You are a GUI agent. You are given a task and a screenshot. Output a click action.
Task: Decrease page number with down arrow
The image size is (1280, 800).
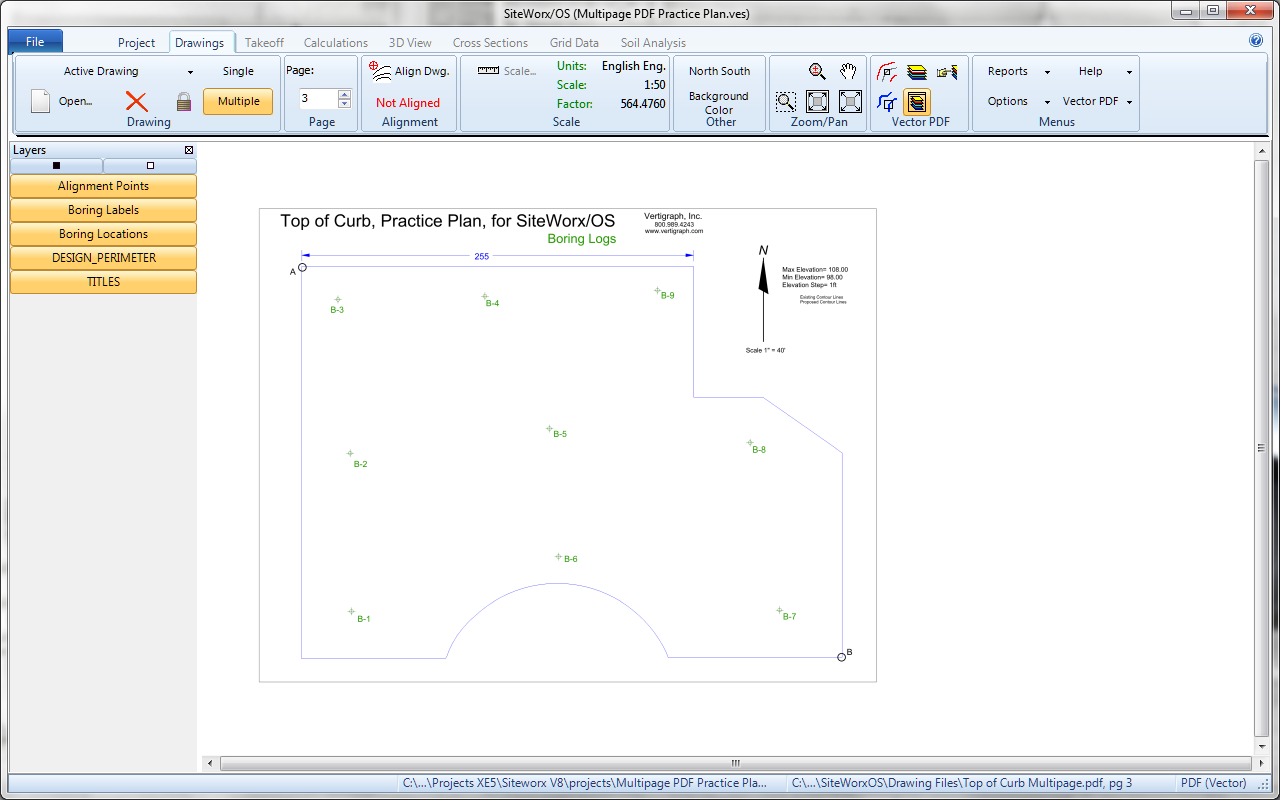(x=344, y=103)
